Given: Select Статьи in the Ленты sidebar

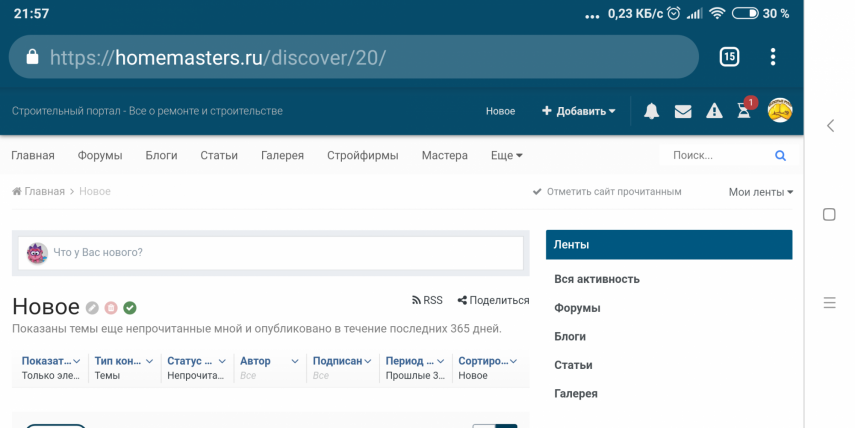Looking at the screenshot, I should coord(573,365).
